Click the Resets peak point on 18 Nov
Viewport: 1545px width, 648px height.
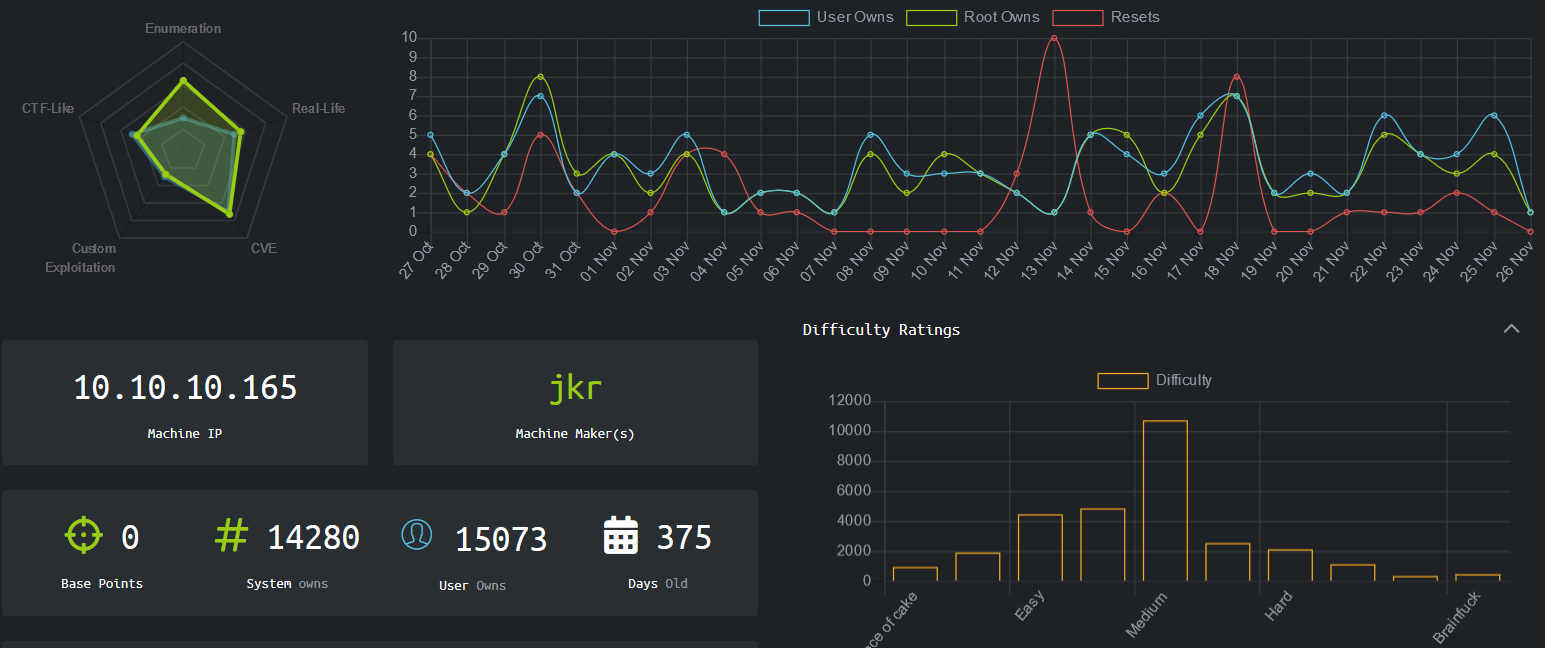click(1237, 77)
